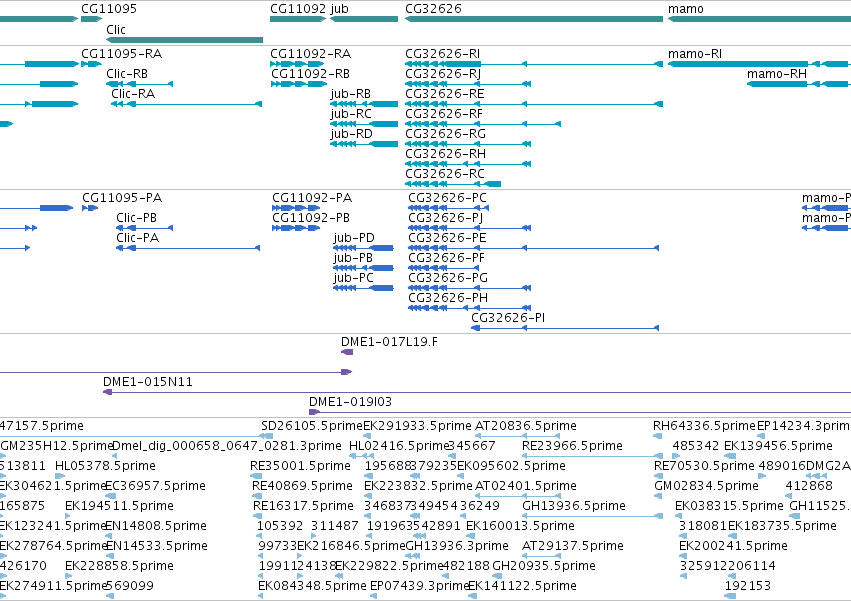Select BAC end DME1-017L19.F
Viewport: 851px width, 601px height.
pyautogui.click(x=347, y=352)
